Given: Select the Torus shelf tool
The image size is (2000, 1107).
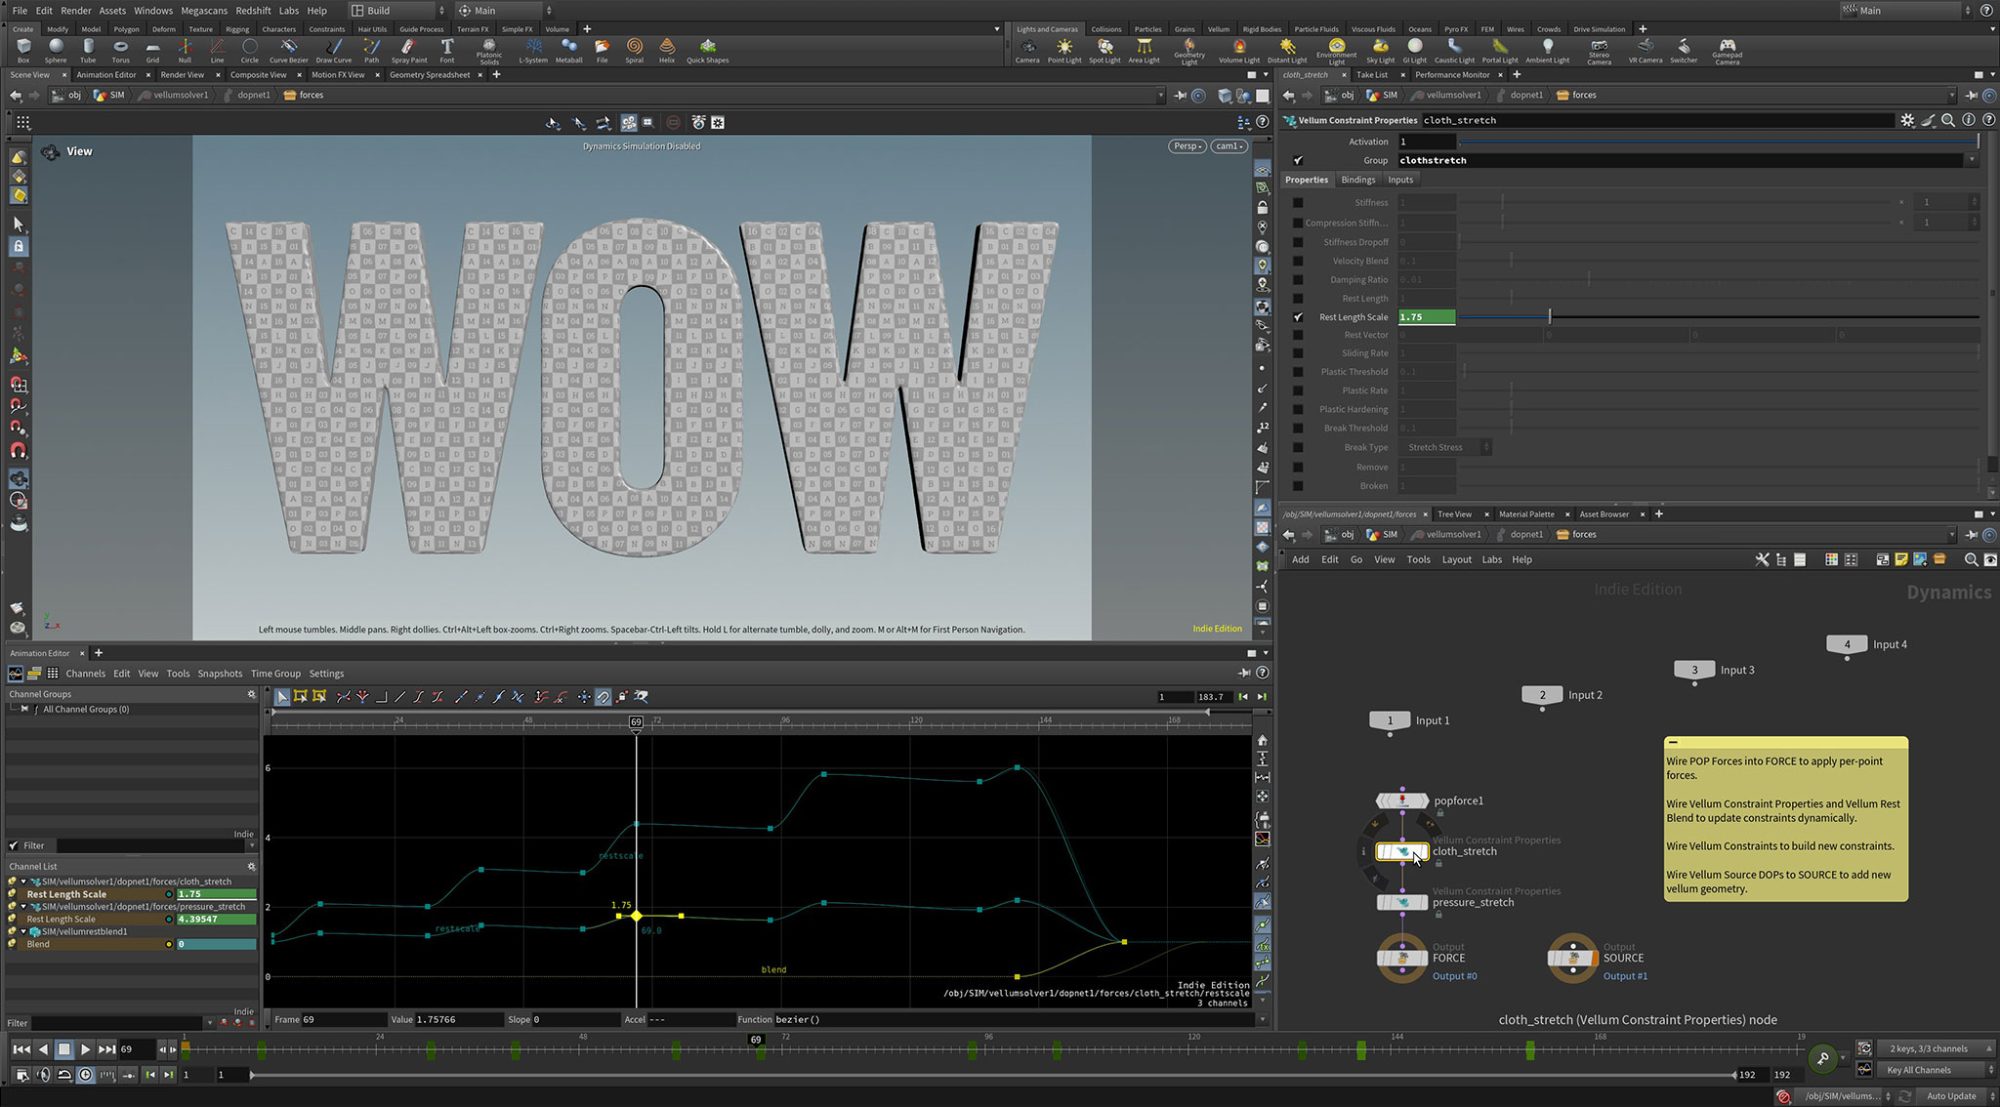Looking at the screenshot, I should [120, 50].
